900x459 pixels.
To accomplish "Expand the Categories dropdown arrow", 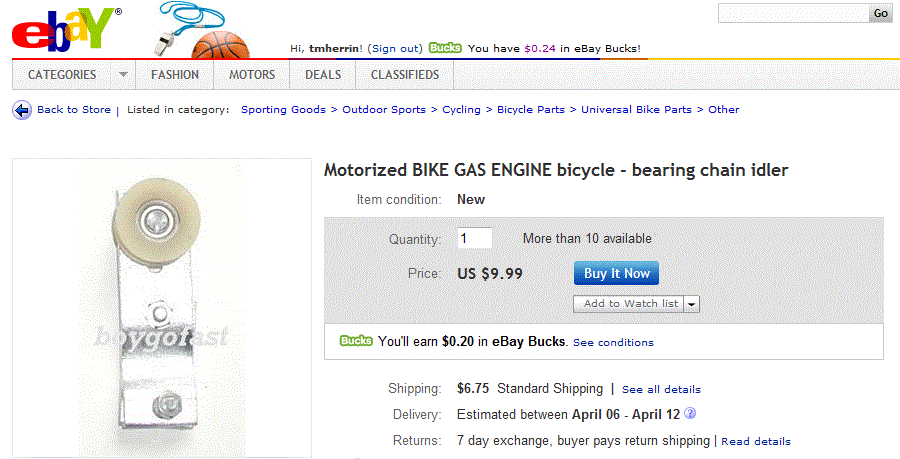I will (x=123, y=75).
